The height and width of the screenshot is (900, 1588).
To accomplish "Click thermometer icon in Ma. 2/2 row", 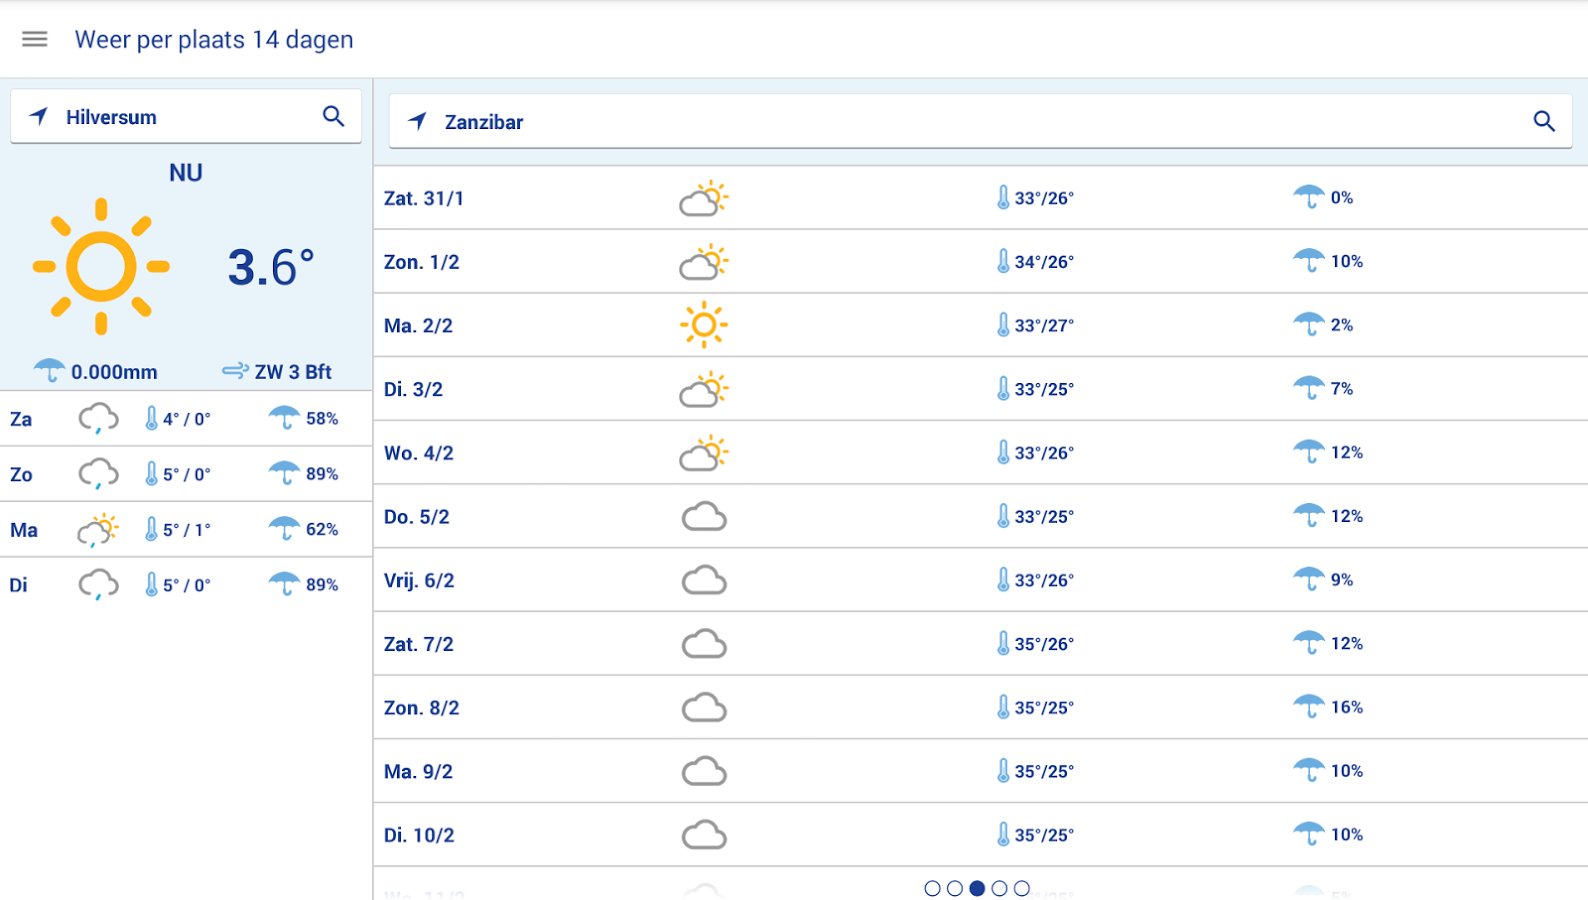I will click(x=1003, y=325).
